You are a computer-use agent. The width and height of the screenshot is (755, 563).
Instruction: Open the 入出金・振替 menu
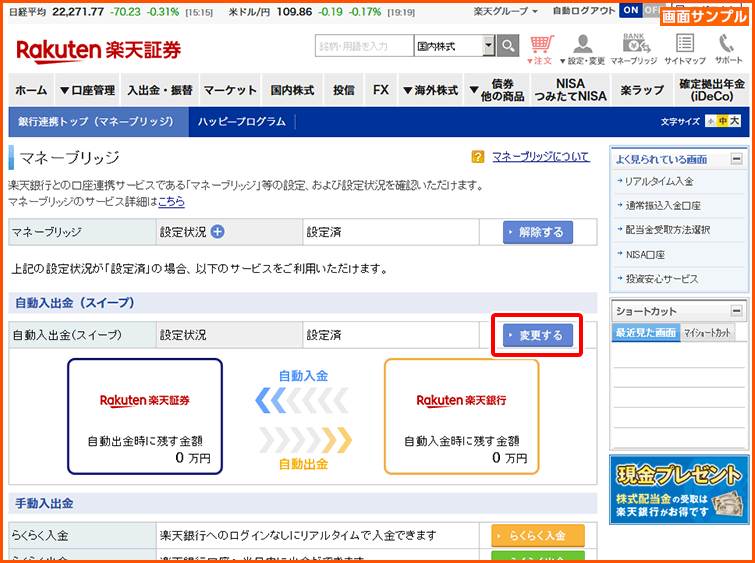coord(160,90)
